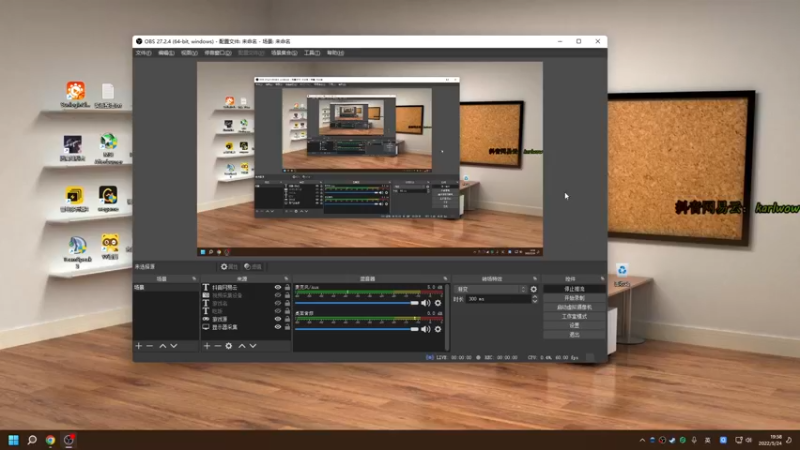Mute the 麦克风/Aux speaker icon
The image size is (800, 450).
pyautogui.click(x=426, y=303)
